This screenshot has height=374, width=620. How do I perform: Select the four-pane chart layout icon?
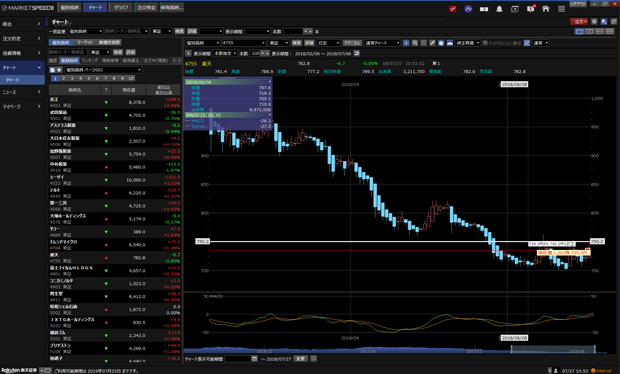coord(610,31)
